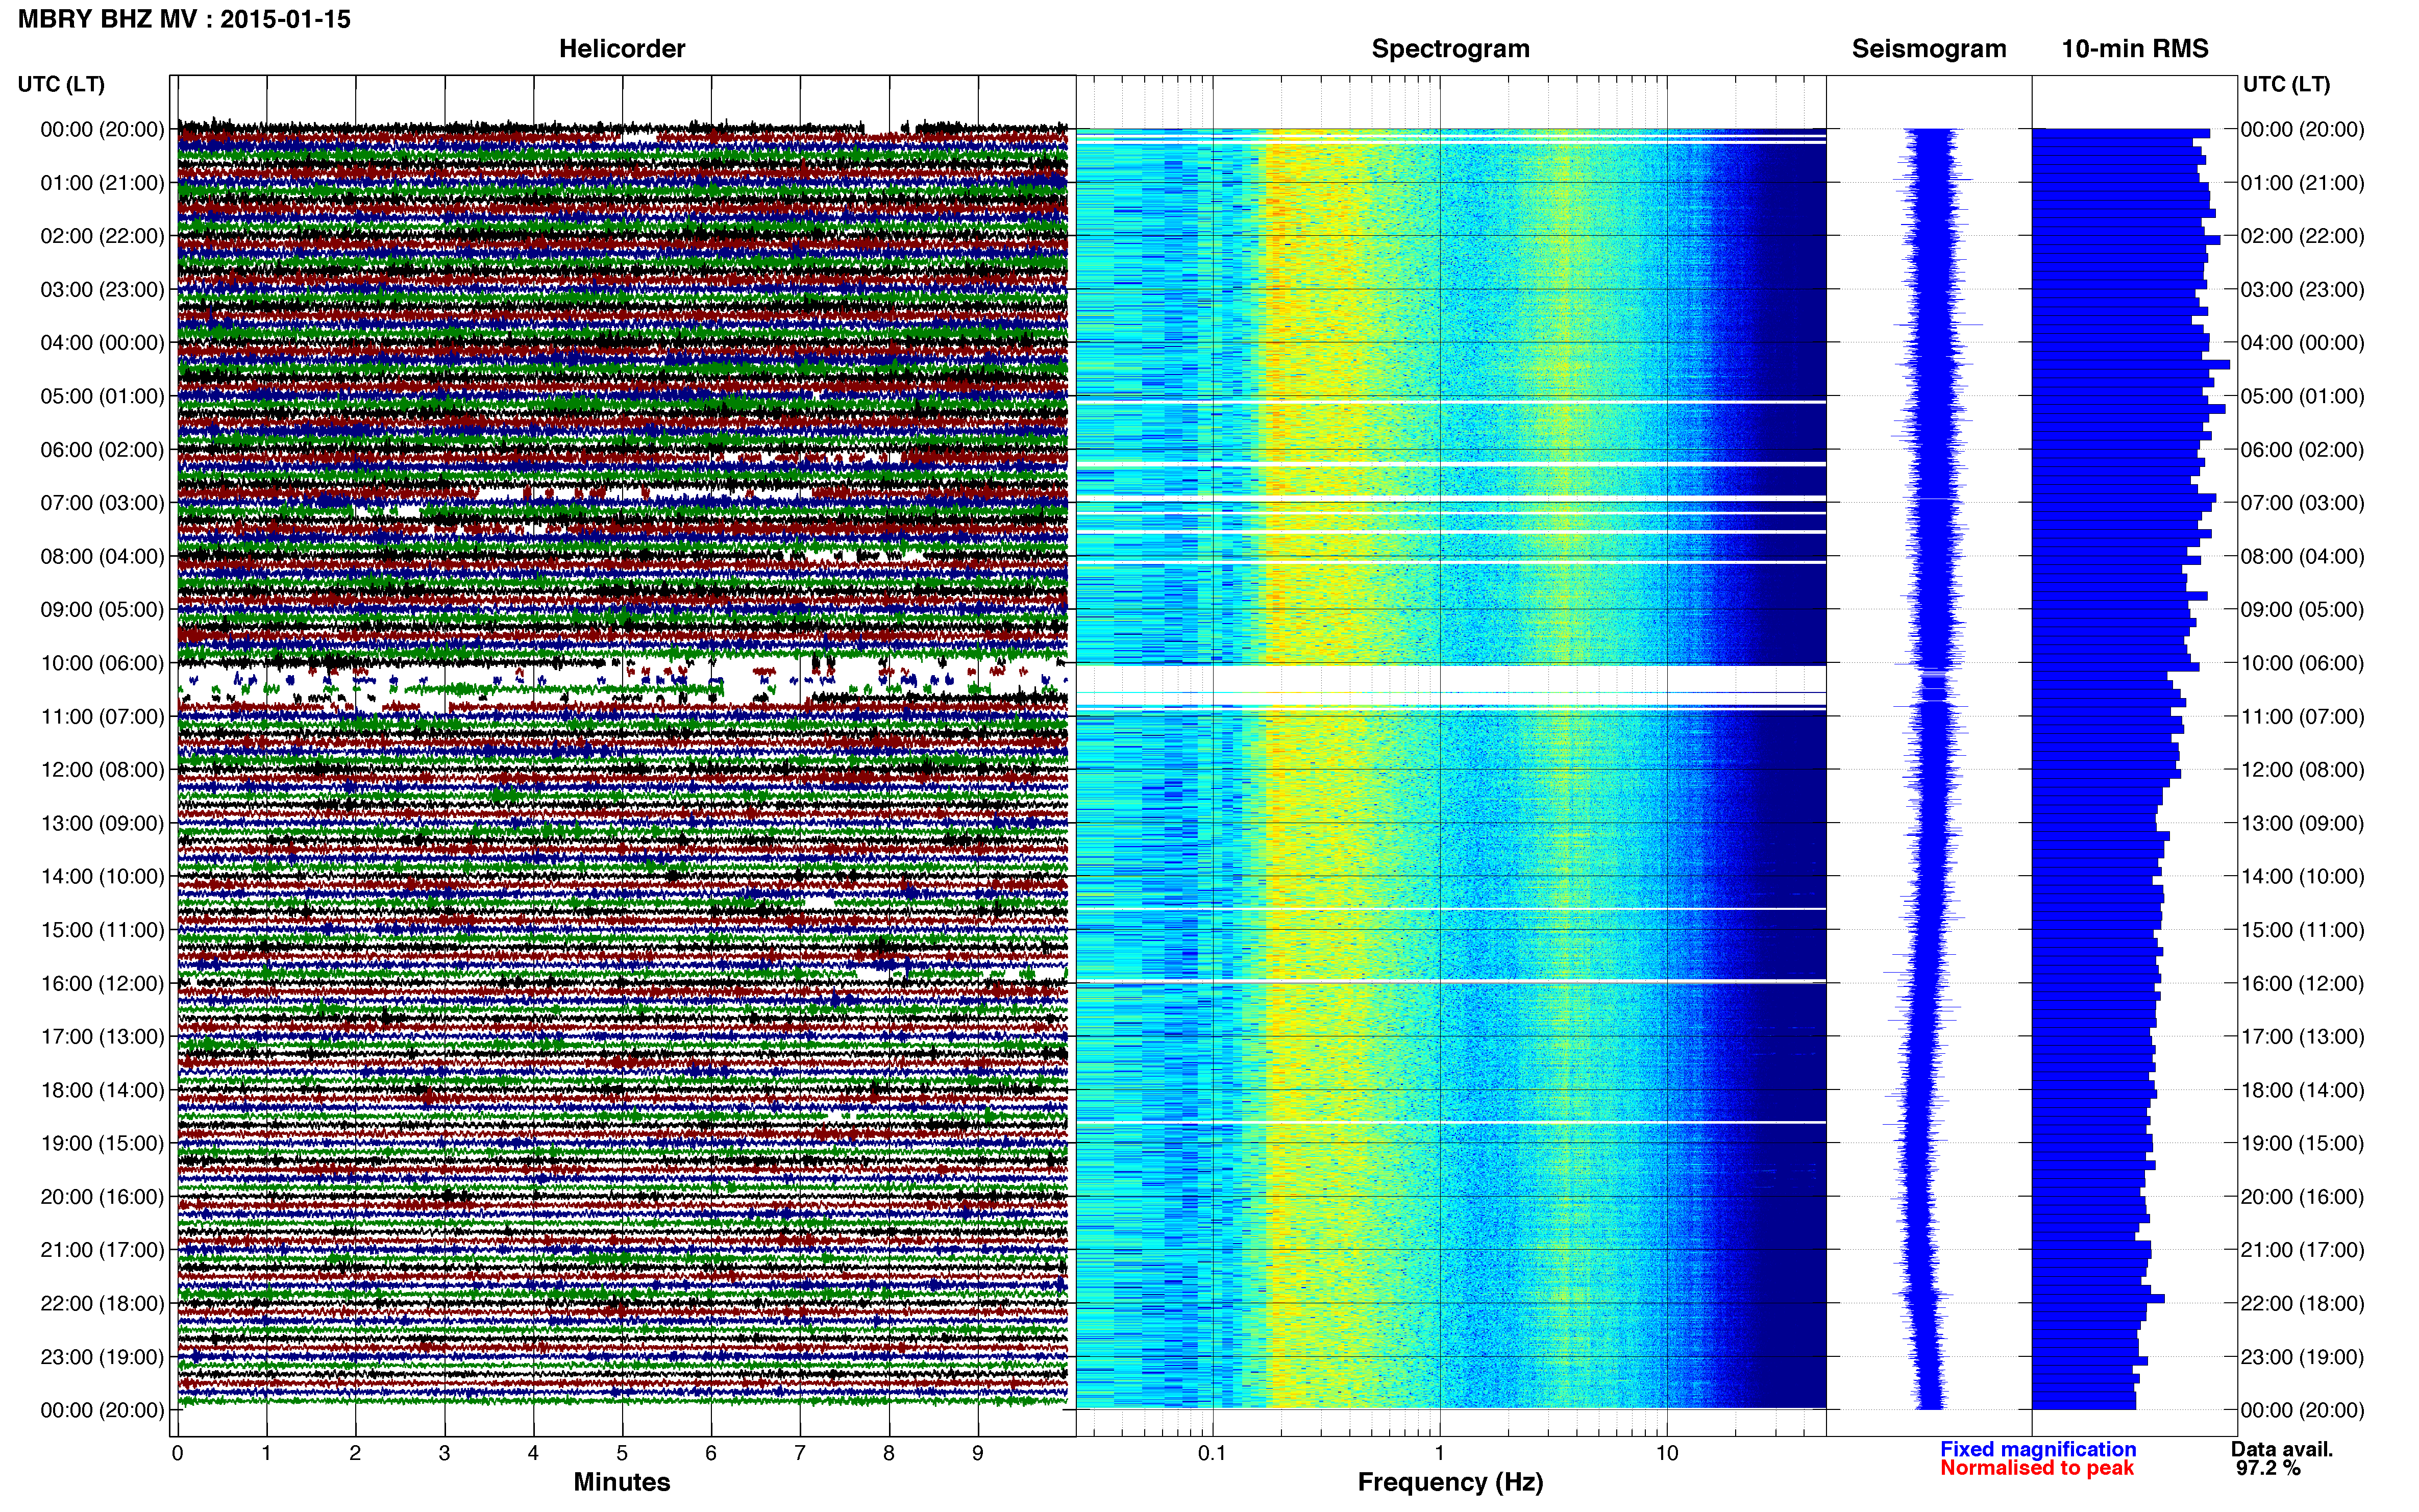The height and width of the screenshot is (1512, 2419).
Task: Select RMS axis label '05:00 (01:00)'
Action: tap(2302, 396)
